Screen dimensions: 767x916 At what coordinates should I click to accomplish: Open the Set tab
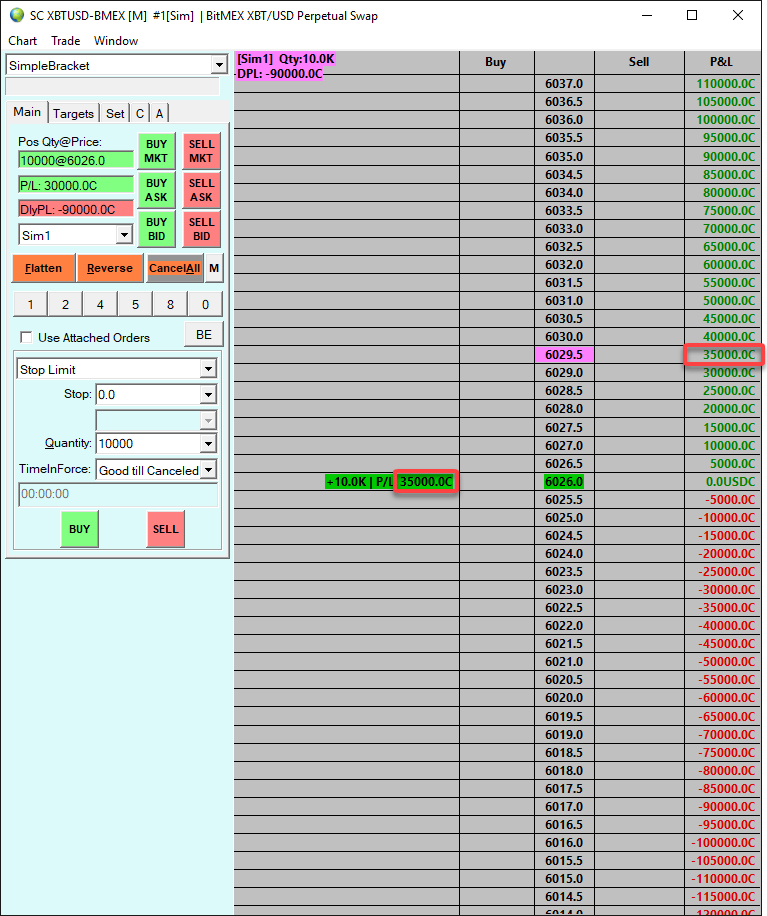[x=115, y=113]
